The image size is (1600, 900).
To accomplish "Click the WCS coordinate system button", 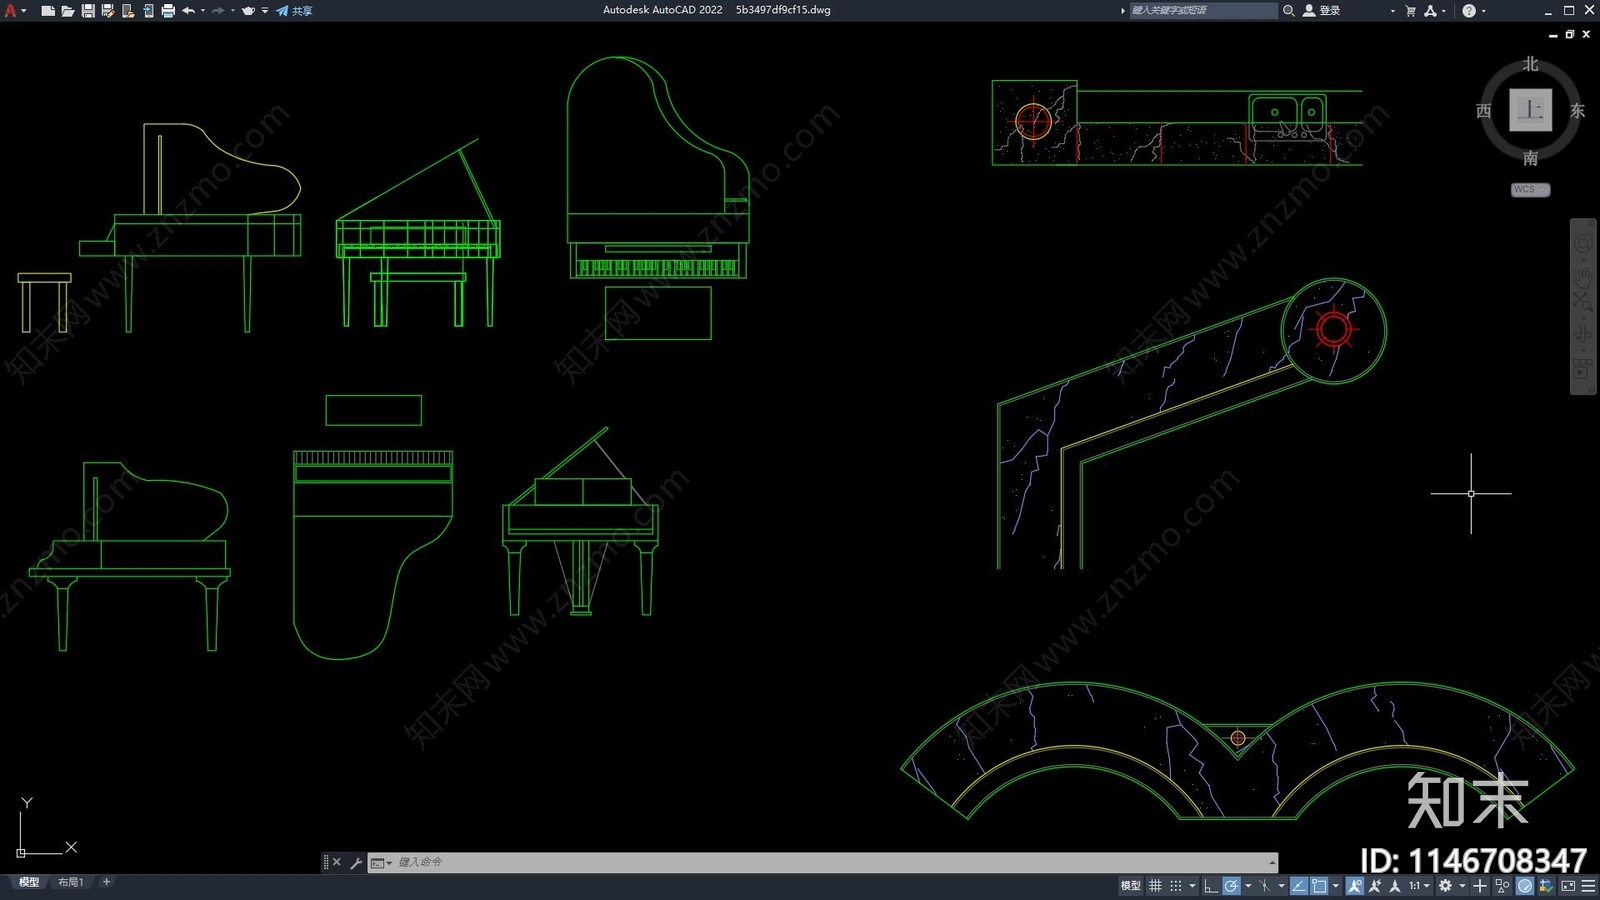I will click(1530, 190).
